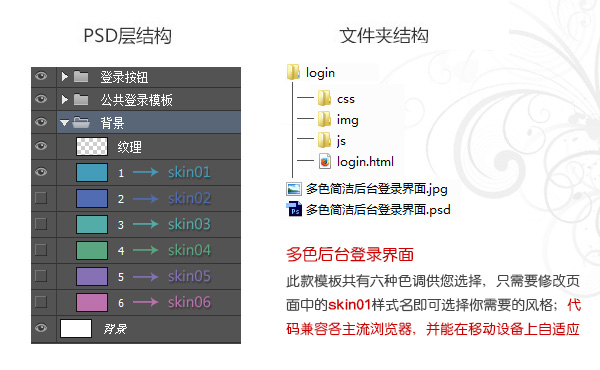The width and height of the screenshot is (600, 370).
Task: Select the skin01 blue color swatch
Action: coord(92,172)
